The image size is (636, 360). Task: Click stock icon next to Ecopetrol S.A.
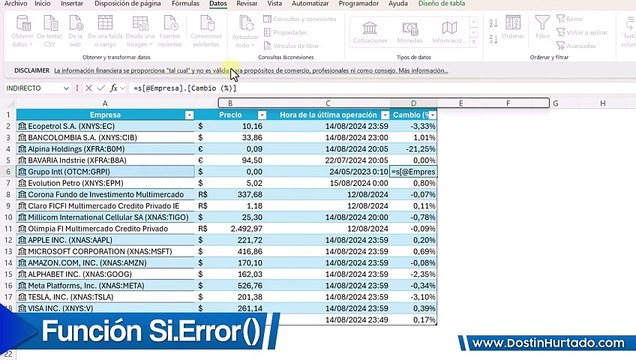(22, 126)
